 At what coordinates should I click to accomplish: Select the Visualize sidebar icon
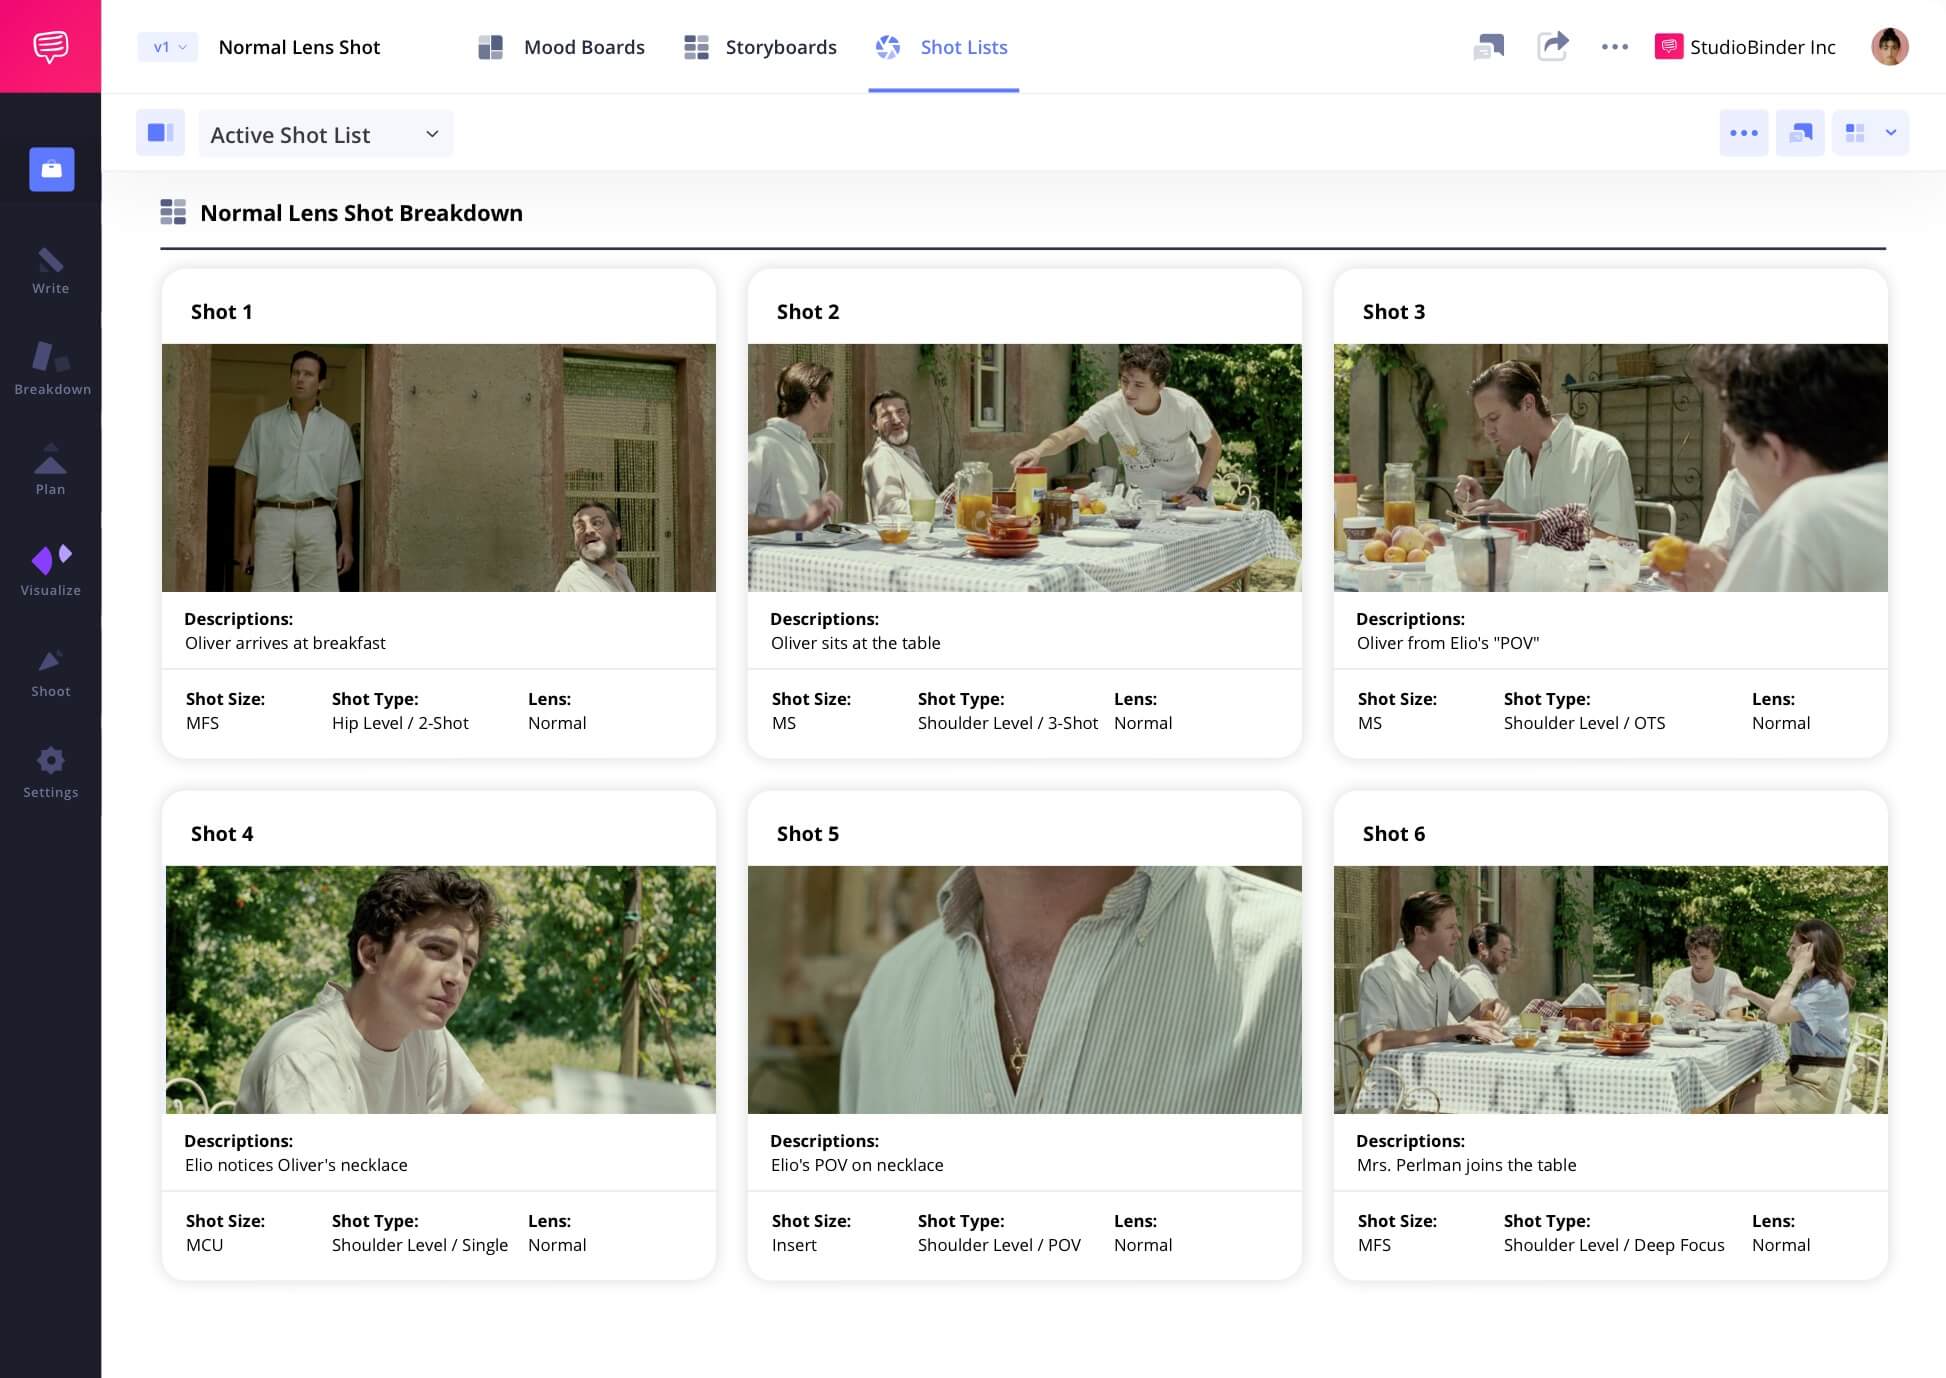[50, 570]
